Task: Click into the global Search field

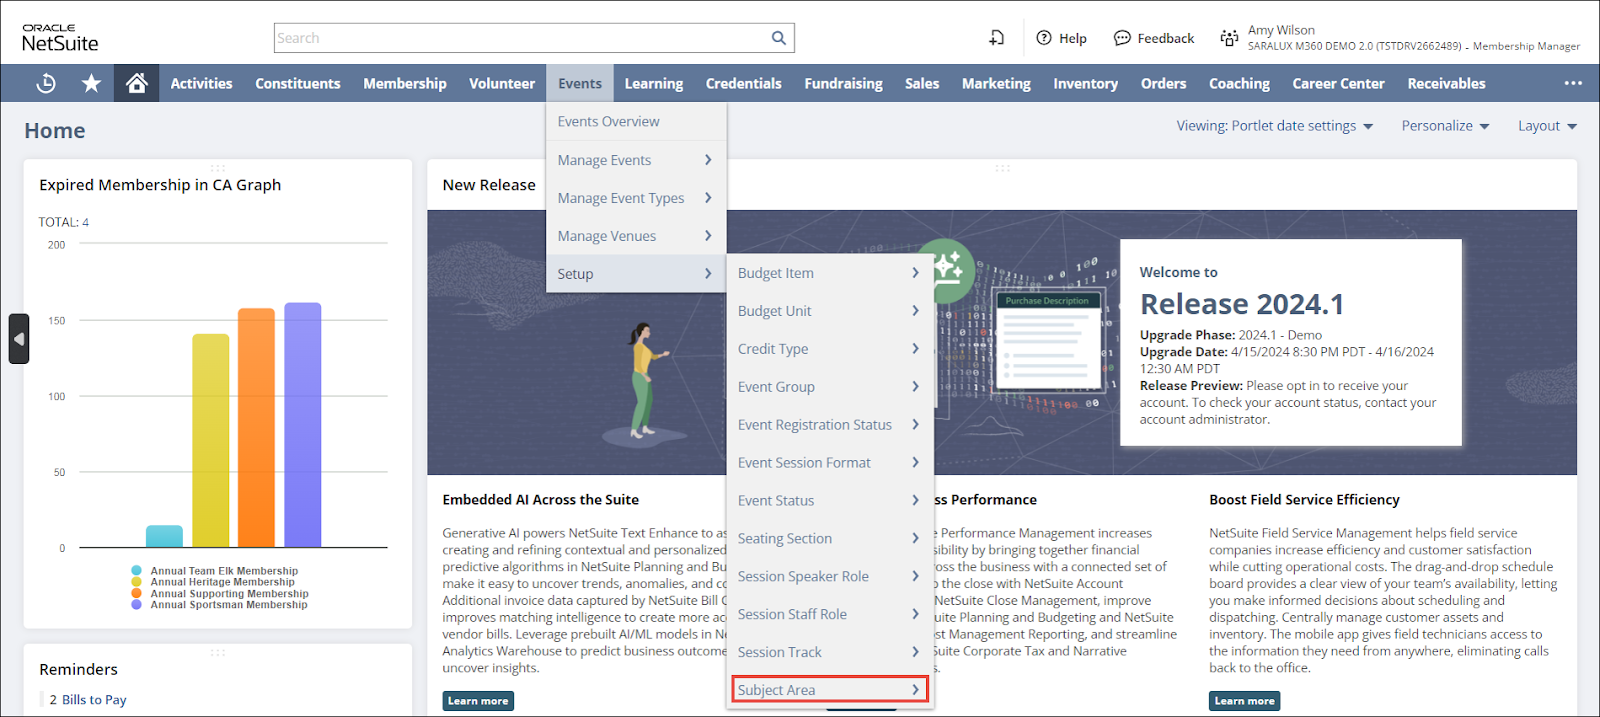Action: 520,38
